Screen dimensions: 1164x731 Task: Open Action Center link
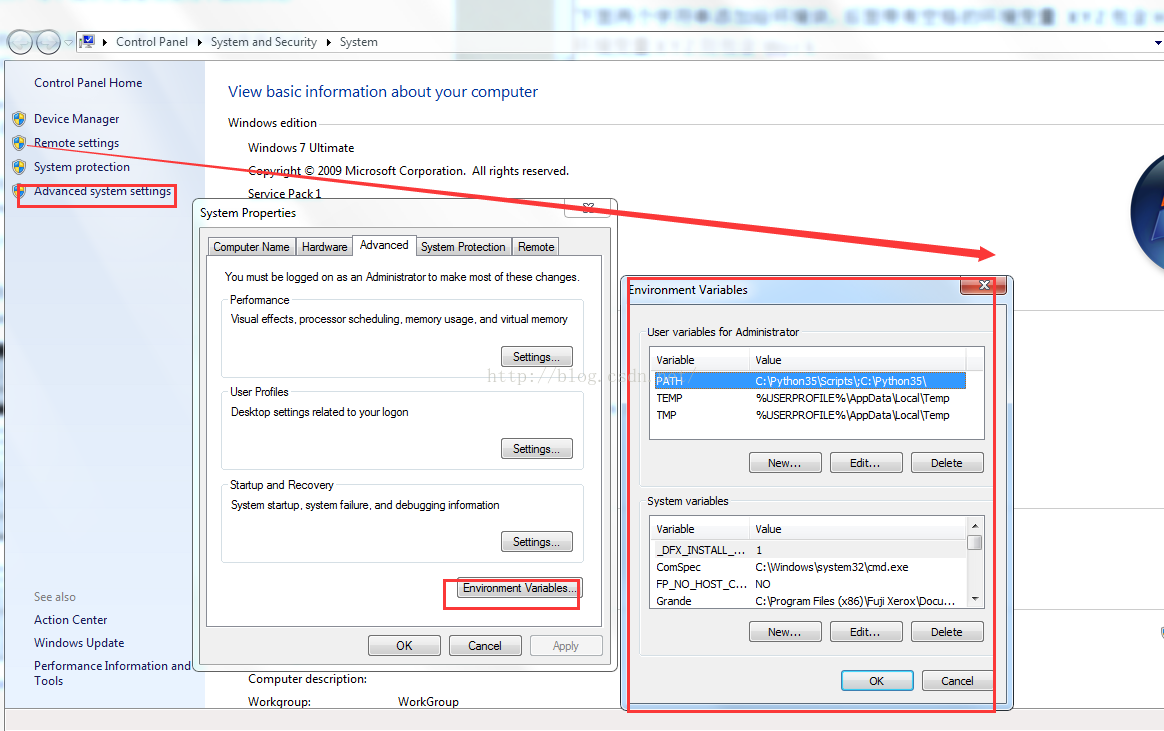tap(71, 620)
